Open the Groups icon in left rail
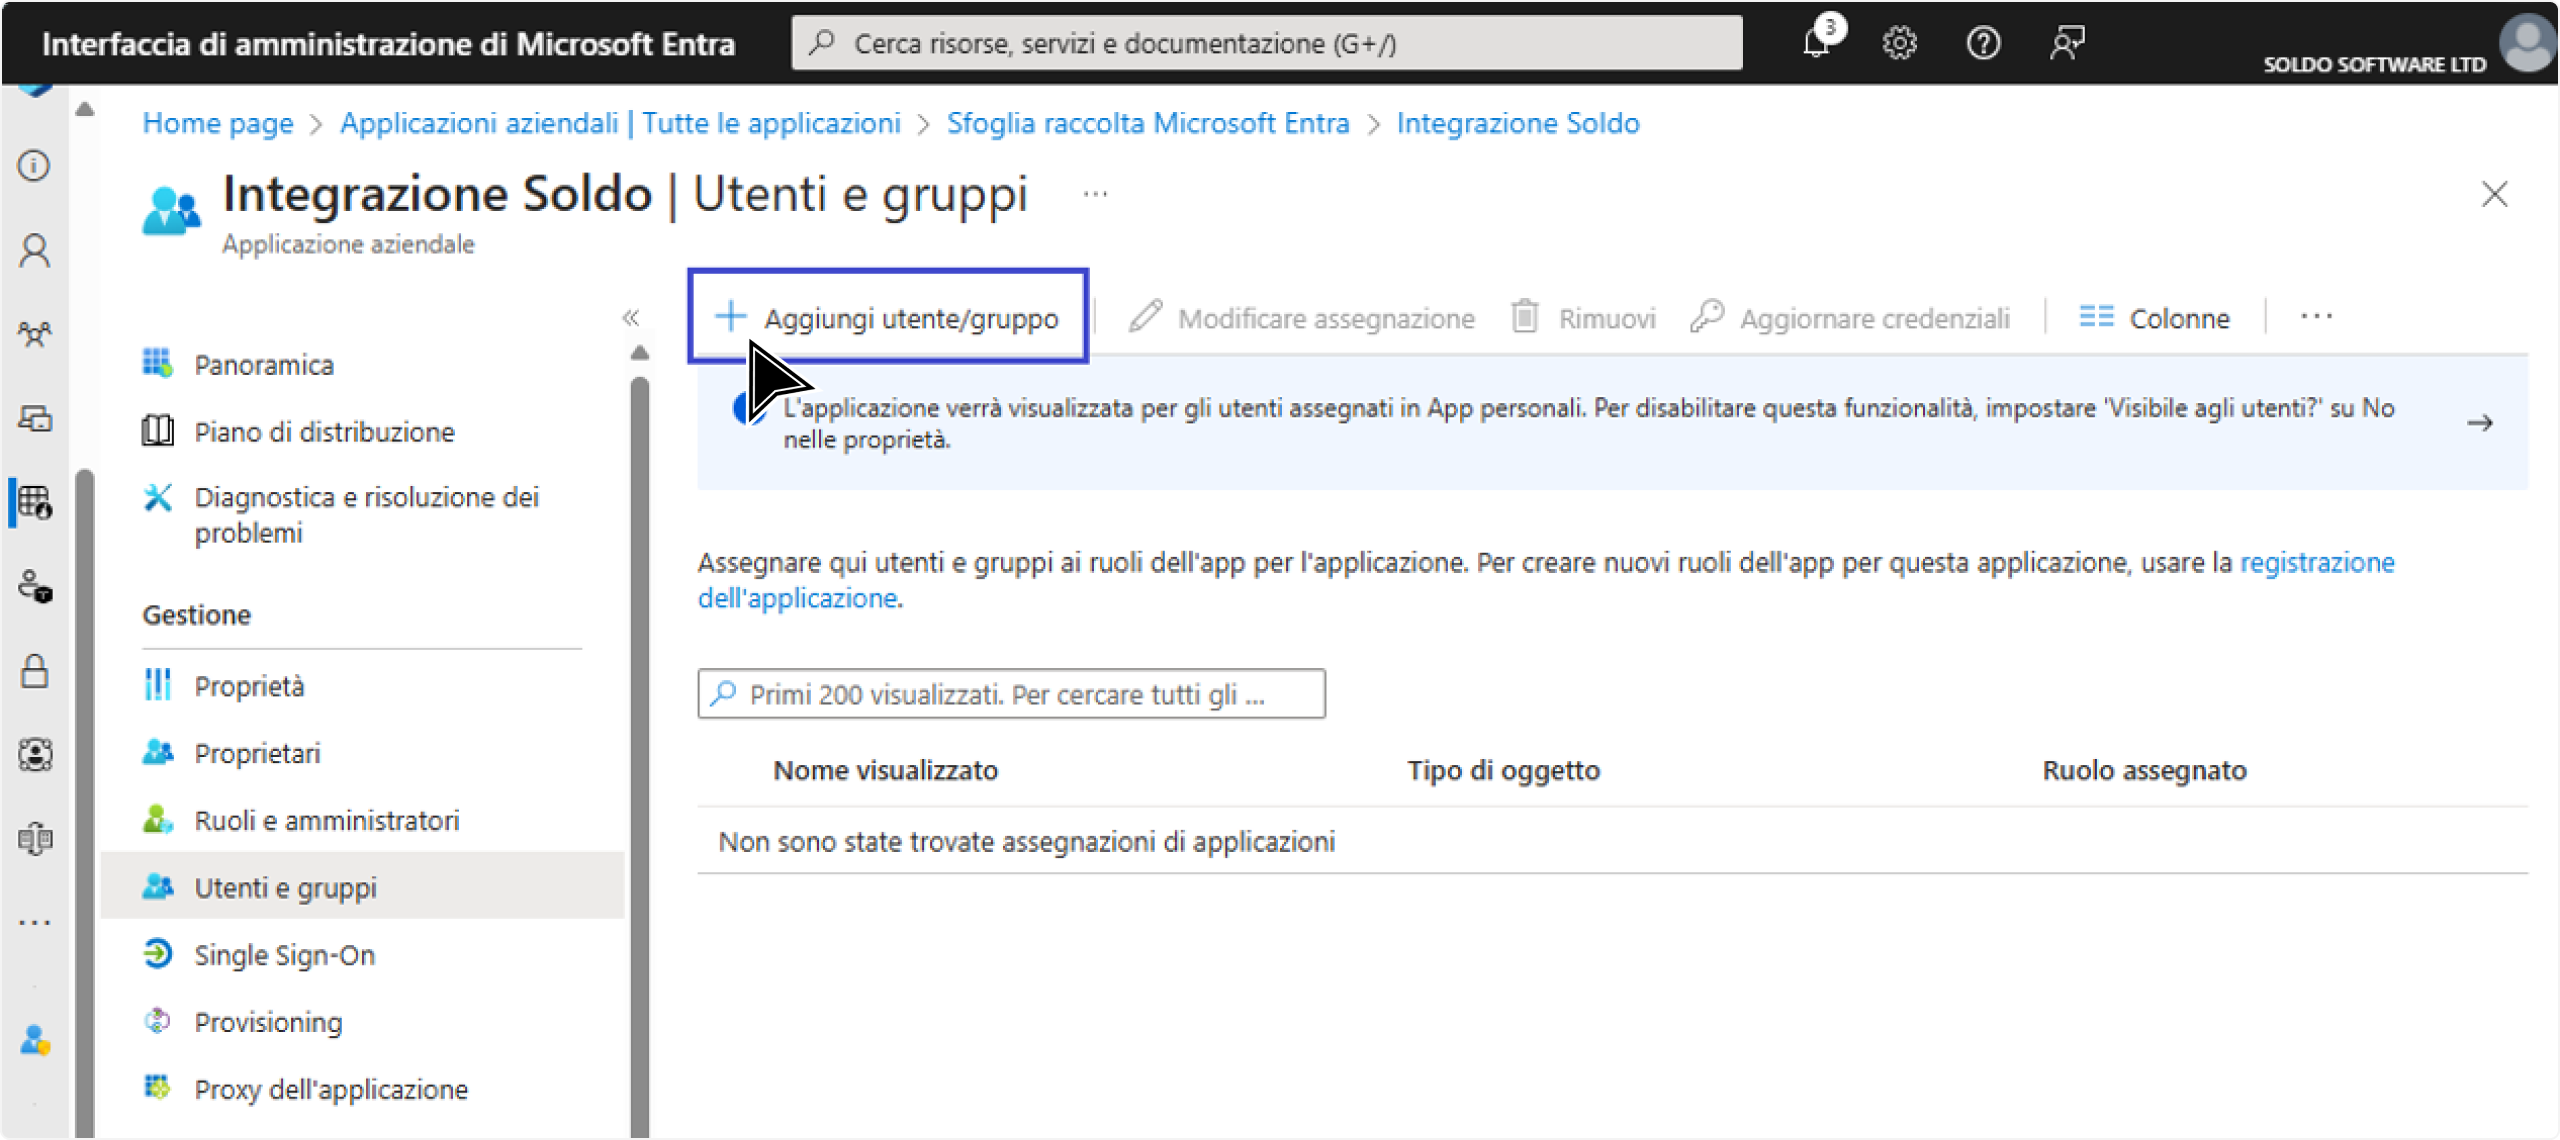The height and width of the screenshot is (1140, 2560). tap(35, 334)
